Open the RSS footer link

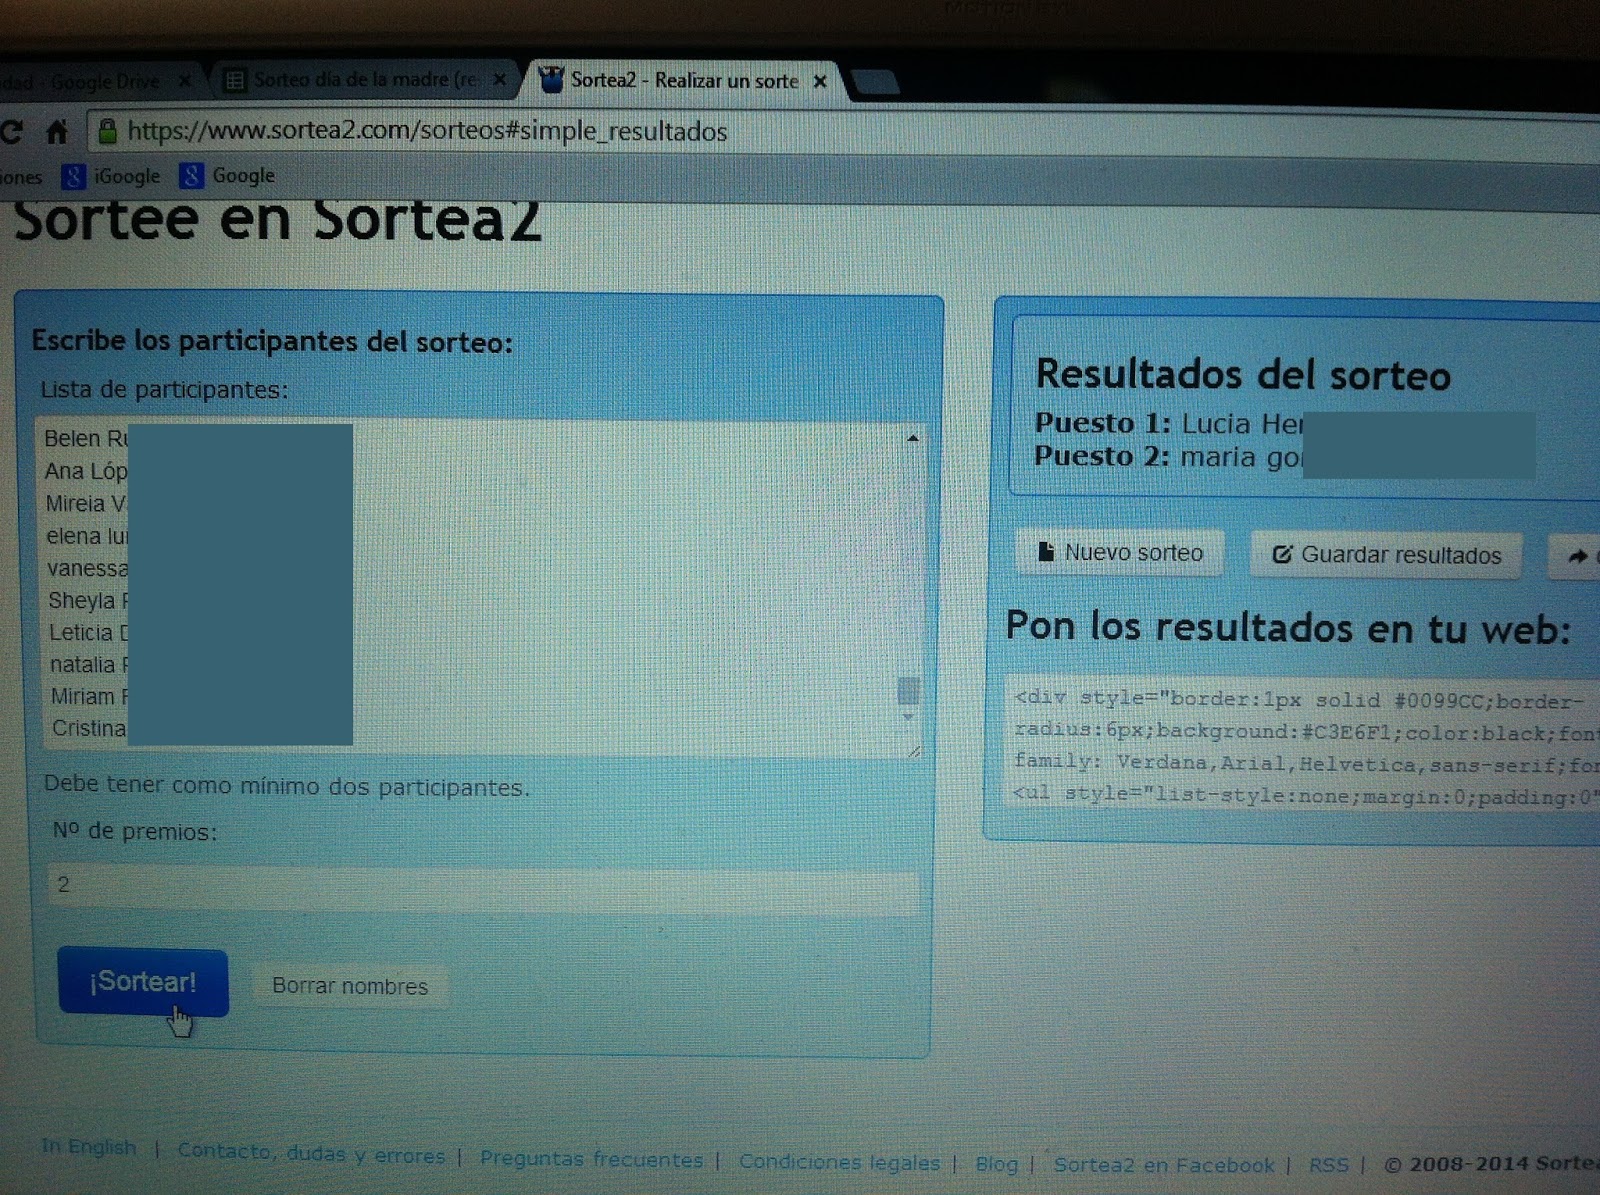pyautogui.click(x=1328, y=1165)
